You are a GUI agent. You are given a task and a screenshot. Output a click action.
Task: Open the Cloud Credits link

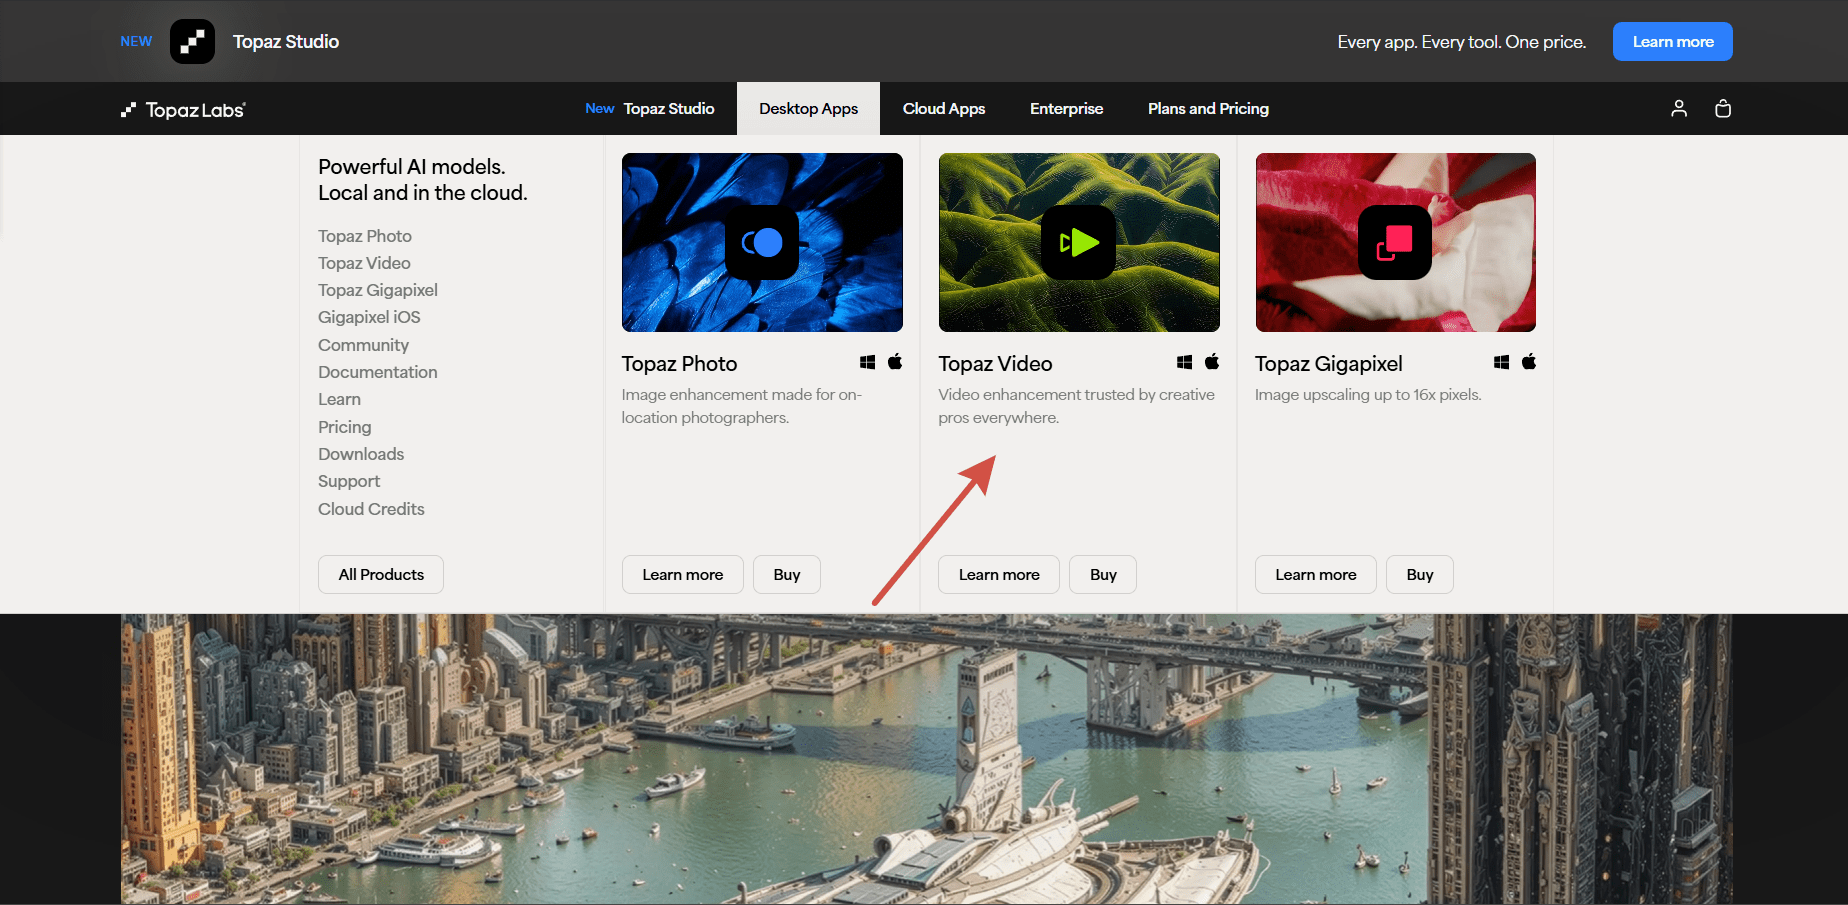click(x=371, y=509)
